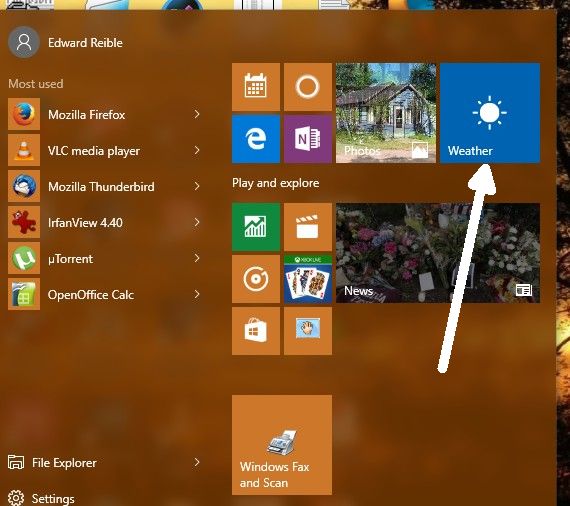Viewport: 570px width, 506px height.
Task: Open the Windows Fax and Scan tile
Action: click(x=282, y=445)
